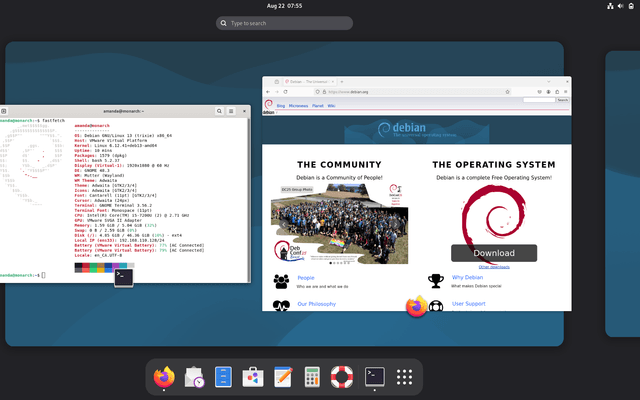Open the People link
Viewport: 640px width, 400px height.
coord(306,278)
